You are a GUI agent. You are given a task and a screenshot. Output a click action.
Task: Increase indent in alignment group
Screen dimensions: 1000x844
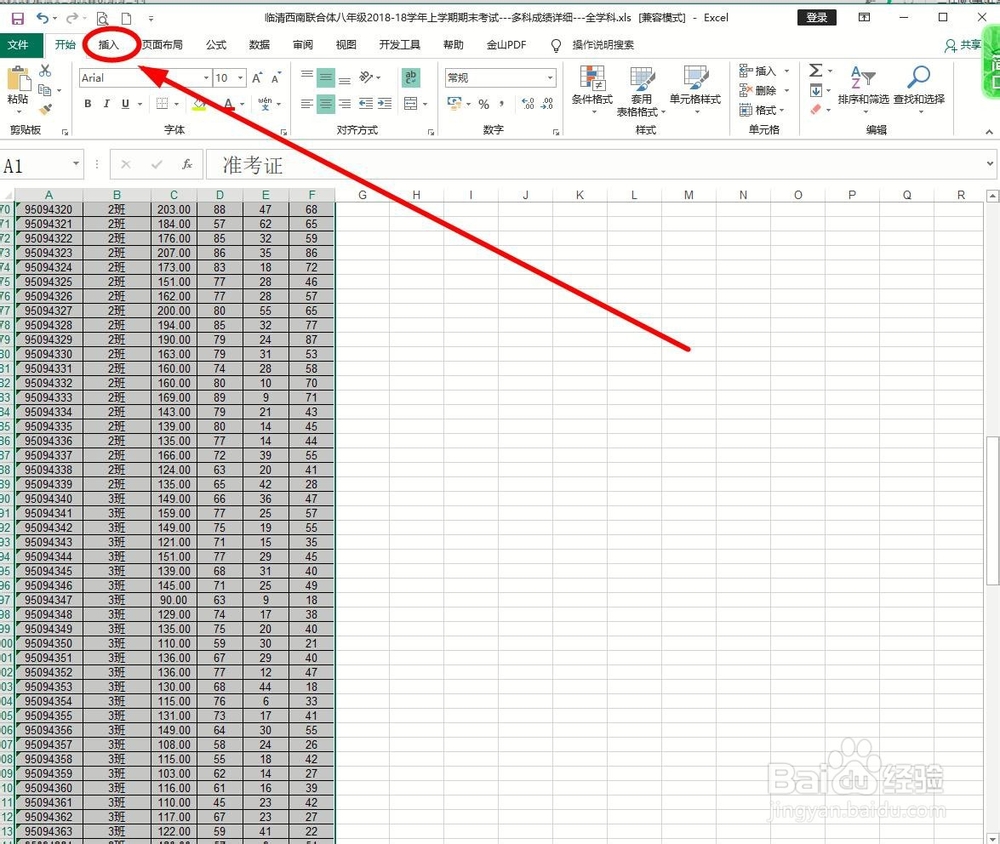point(385,103)
